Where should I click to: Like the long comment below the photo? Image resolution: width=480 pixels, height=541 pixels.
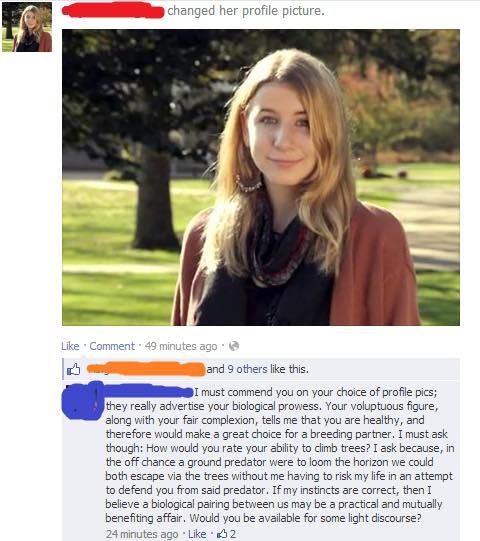click(197, 534)
